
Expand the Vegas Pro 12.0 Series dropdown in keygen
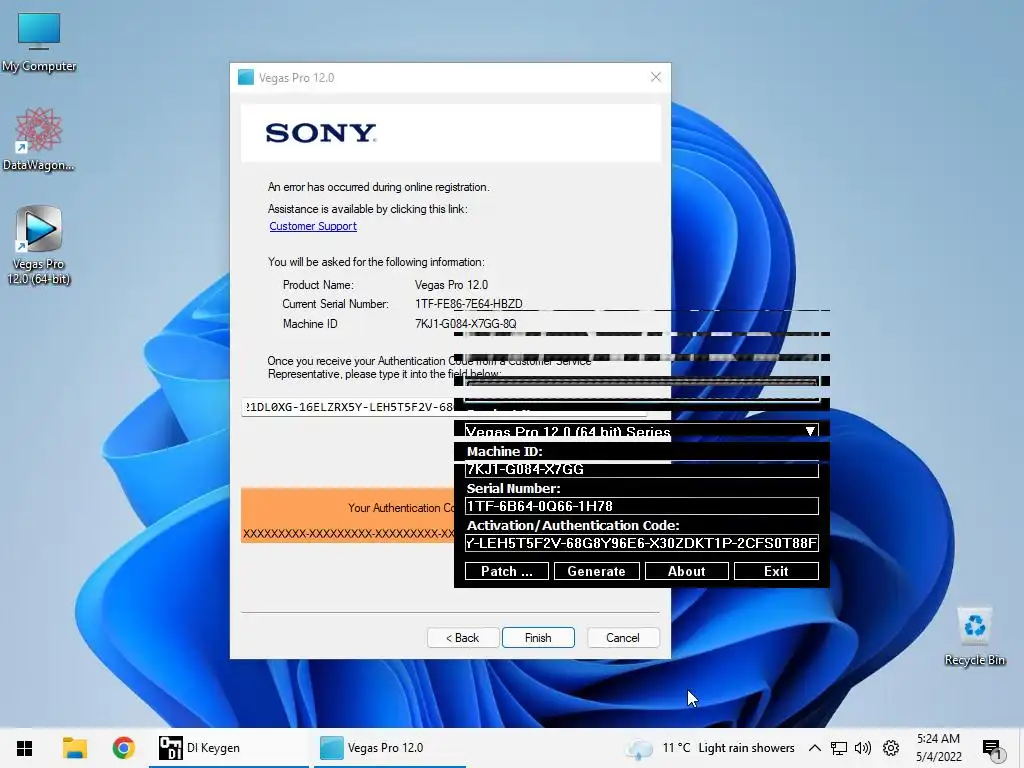(x=810, y=431)
